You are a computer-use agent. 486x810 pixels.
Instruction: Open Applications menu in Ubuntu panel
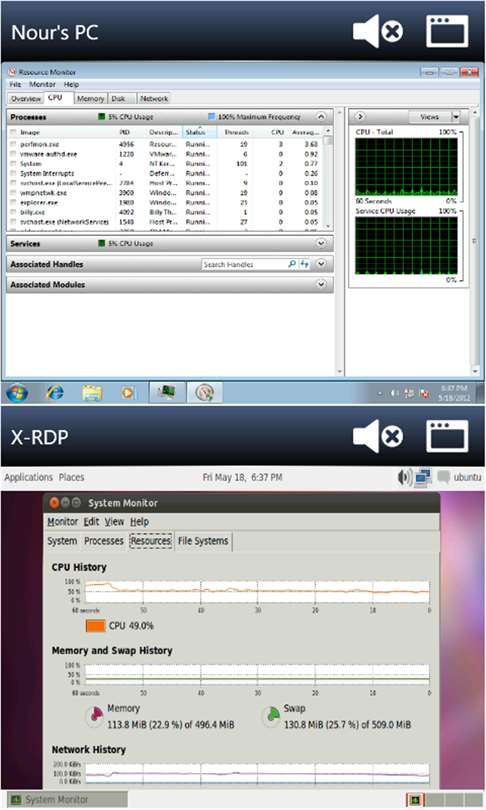click(x=28, y=477)
